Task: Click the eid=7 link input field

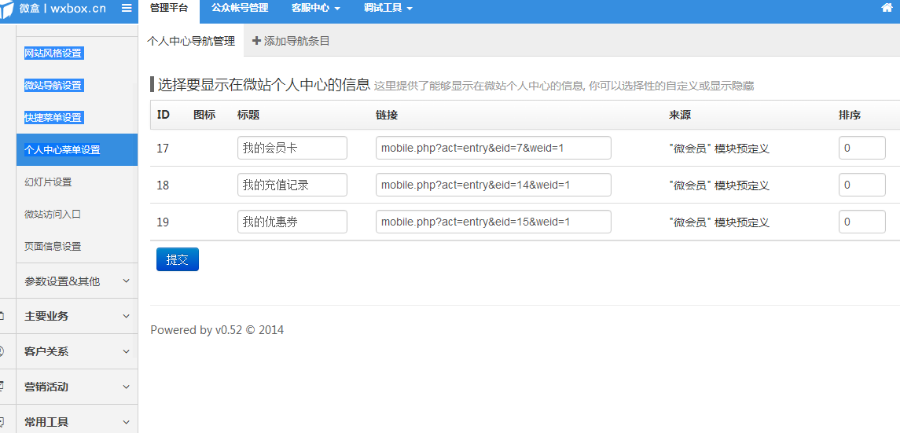Action: point(494,148)
